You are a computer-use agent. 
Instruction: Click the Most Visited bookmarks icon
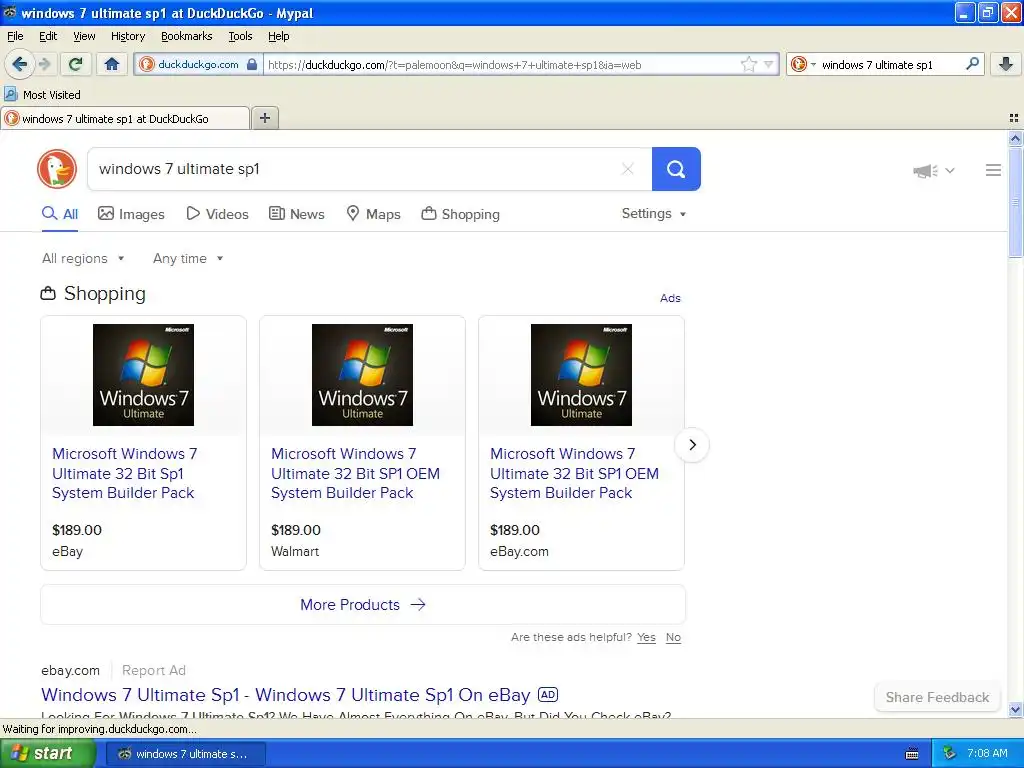click(x=11, y=94)
